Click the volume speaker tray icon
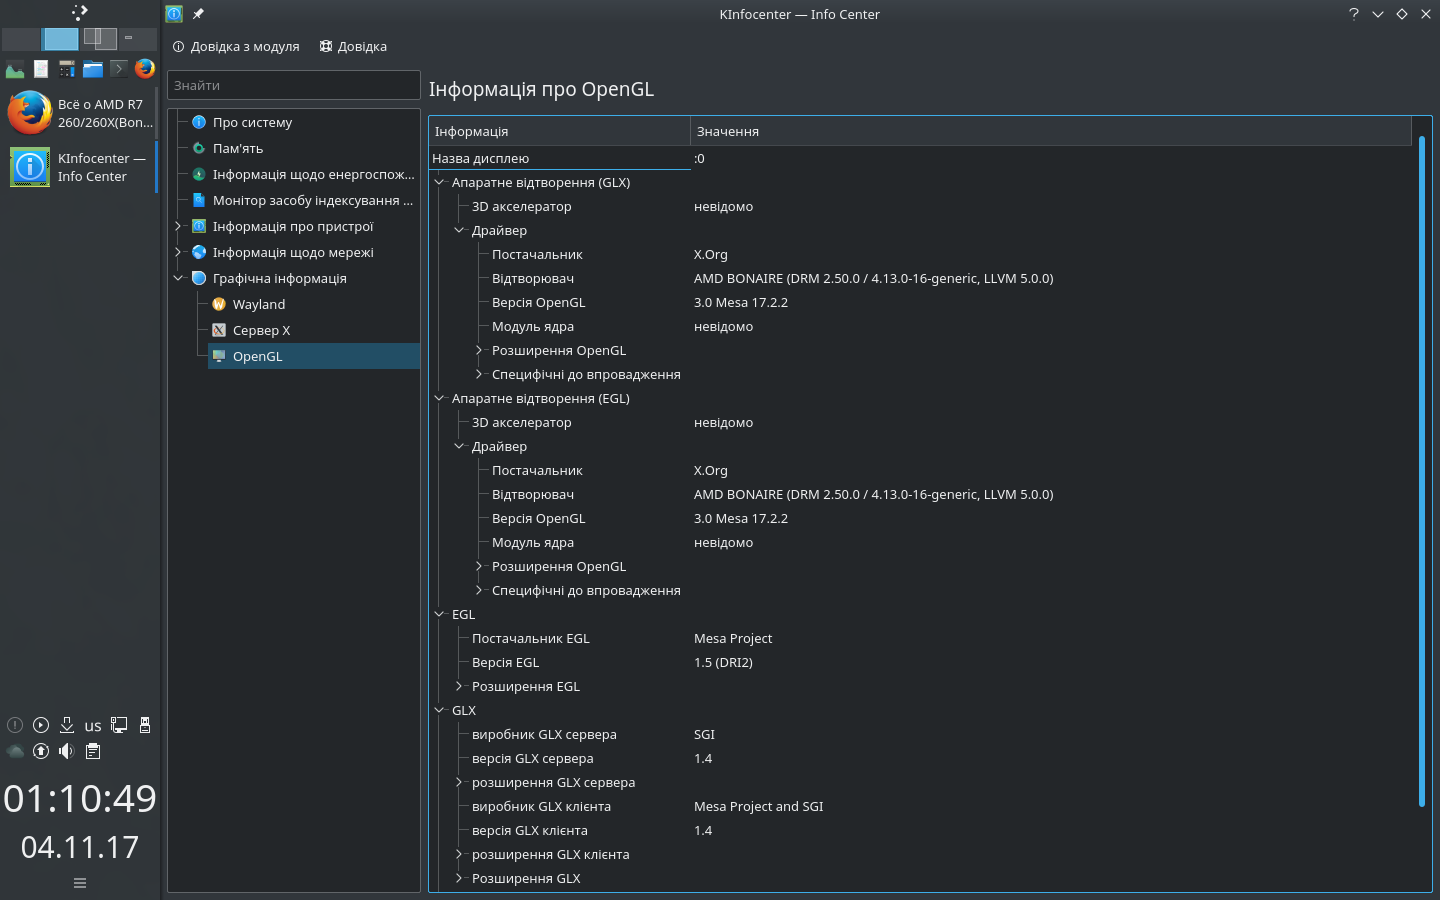 66,751
